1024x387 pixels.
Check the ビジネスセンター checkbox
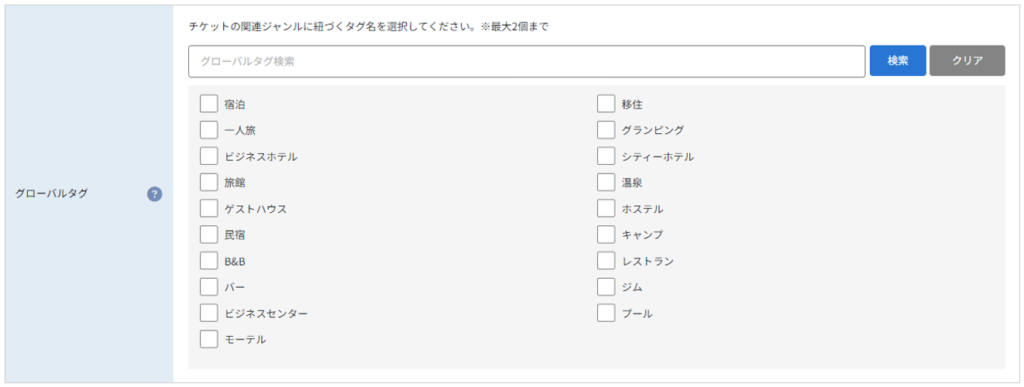point(208,313)
